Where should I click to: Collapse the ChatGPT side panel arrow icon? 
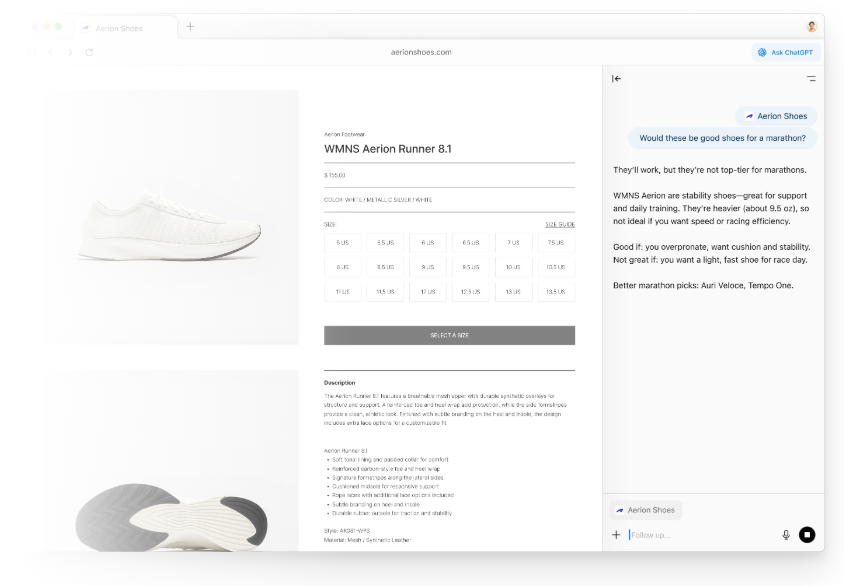click(x=616, y=79)
